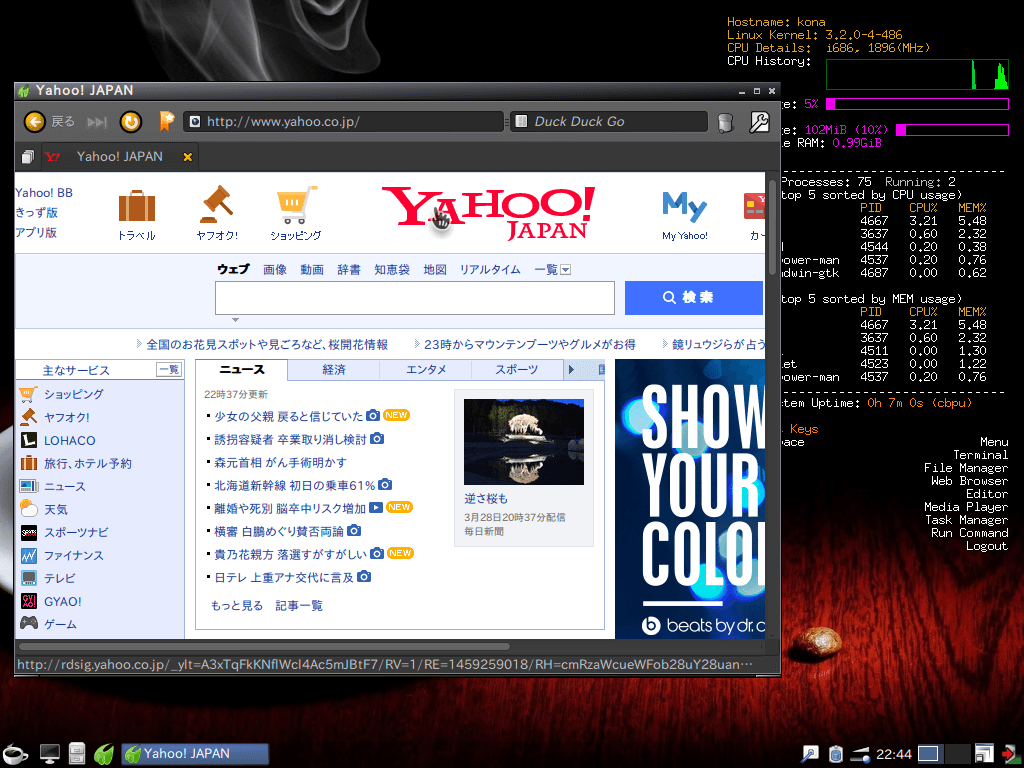Viewport: 1024px width, 768px height.
Task: Open the アプリ版 link
Action: click(x=37, y=232)
